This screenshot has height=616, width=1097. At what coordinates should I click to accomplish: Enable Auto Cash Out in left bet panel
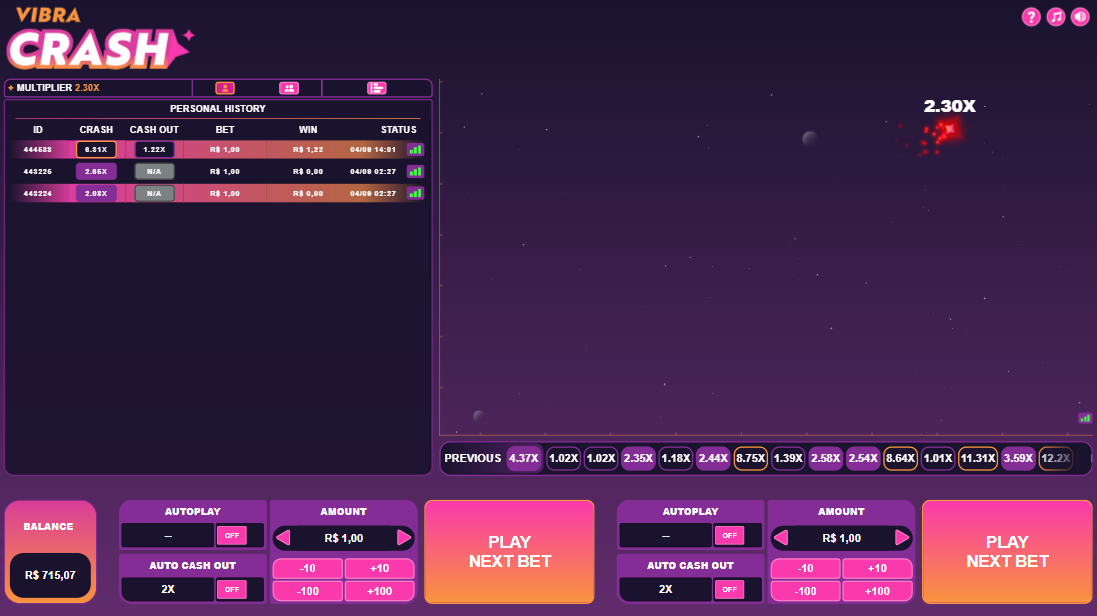(x=231, y=590)
